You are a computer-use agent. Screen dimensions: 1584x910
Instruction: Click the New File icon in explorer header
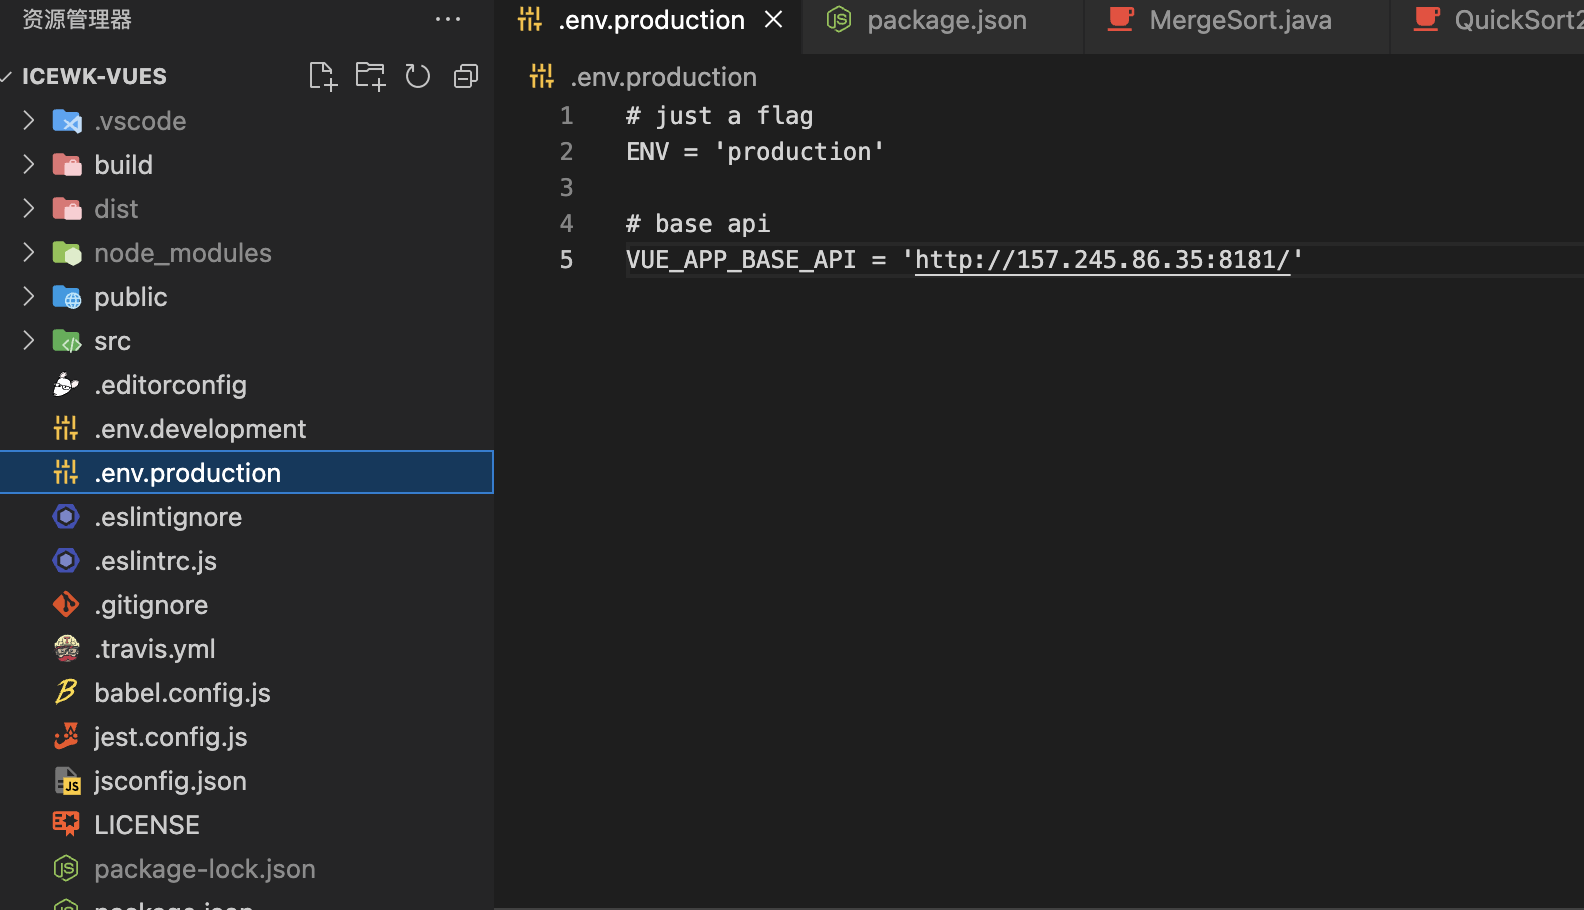point(322,76)
